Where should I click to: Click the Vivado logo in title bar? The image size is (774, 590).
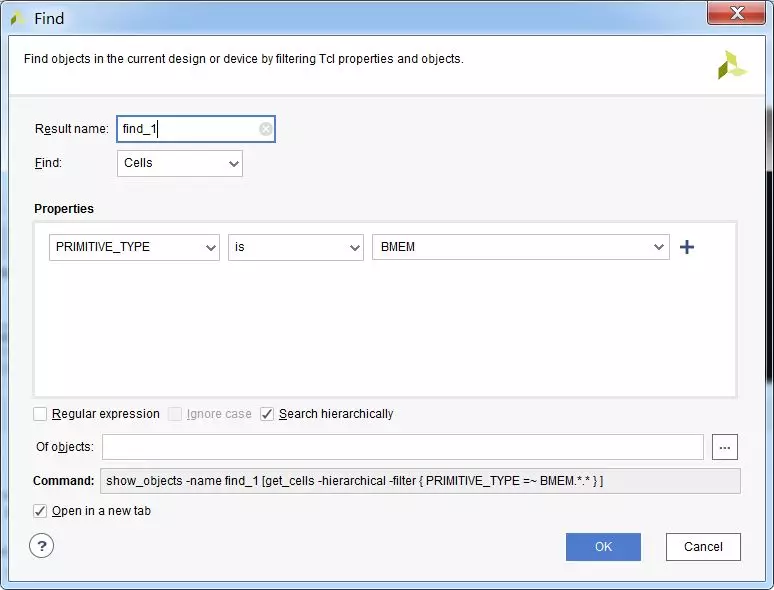pyautogui.click(x=18, y=18)
